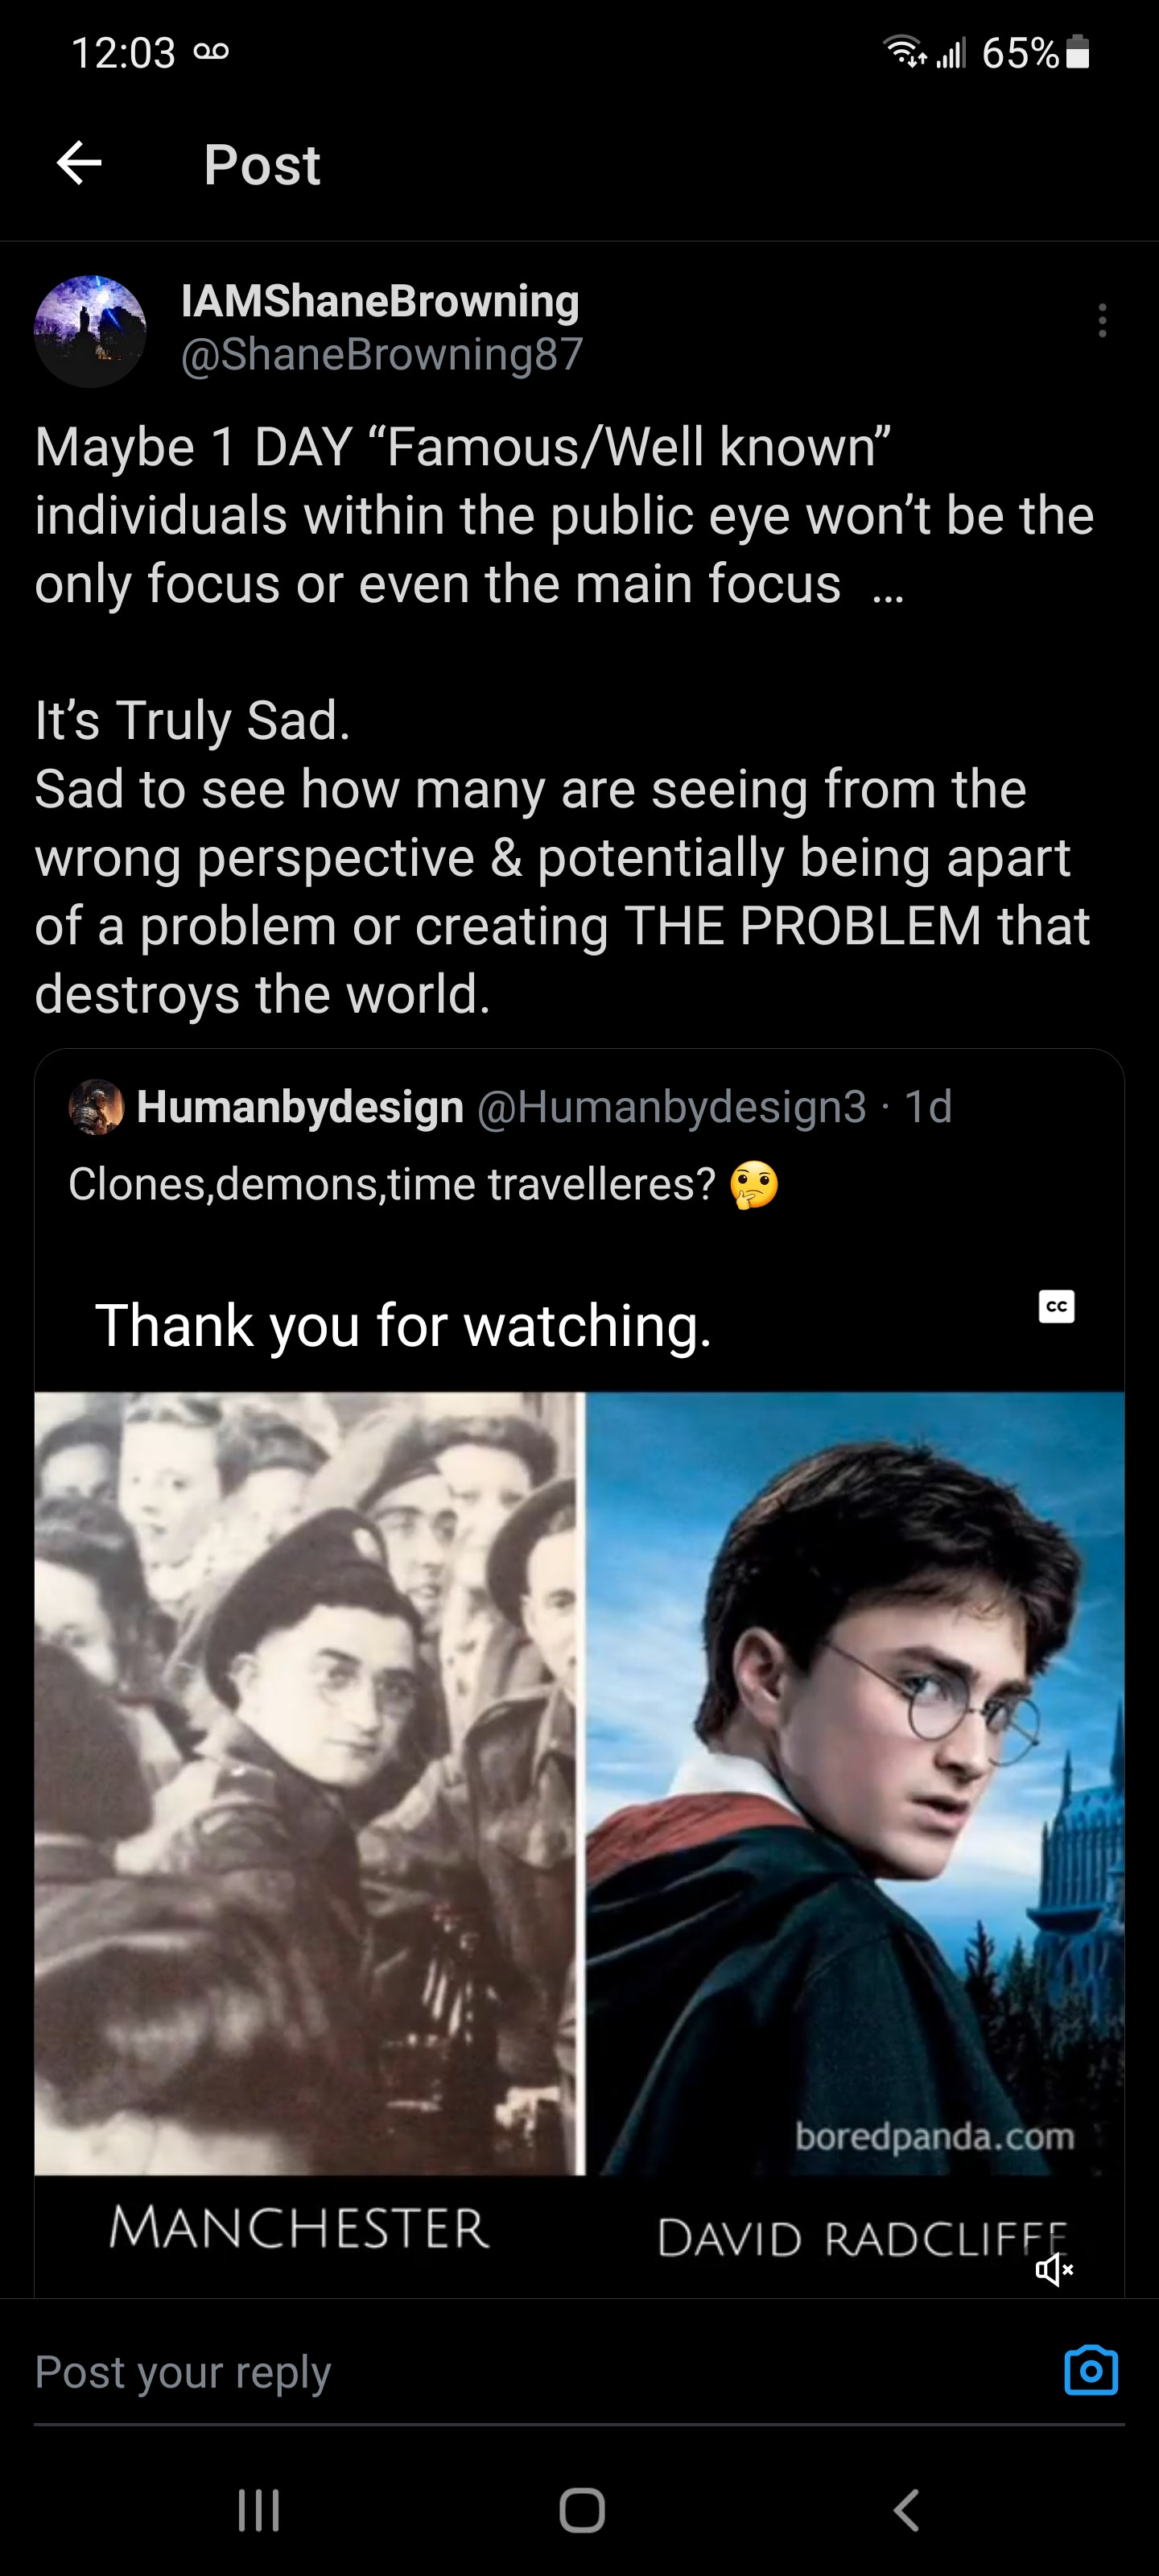Tap the back arrow icon
This screenshot has width=1159, height=2576.
click(x=79, y=163)
